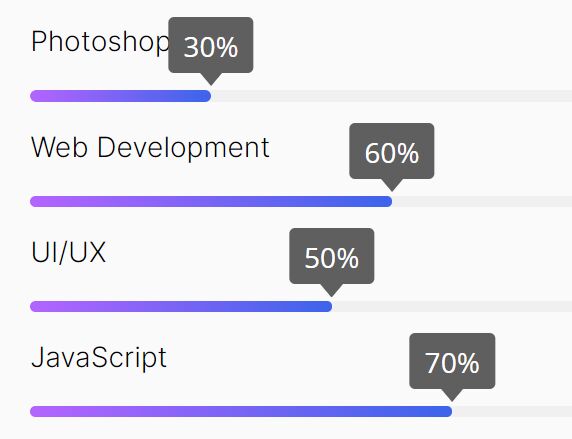
Task: Click the Photoshop skill label
Action: tap(100, 42)
